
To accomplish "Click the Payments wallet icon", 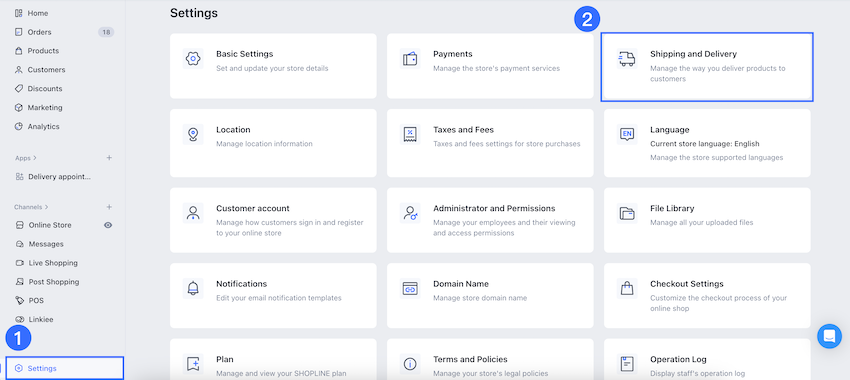I will point(410,59).
